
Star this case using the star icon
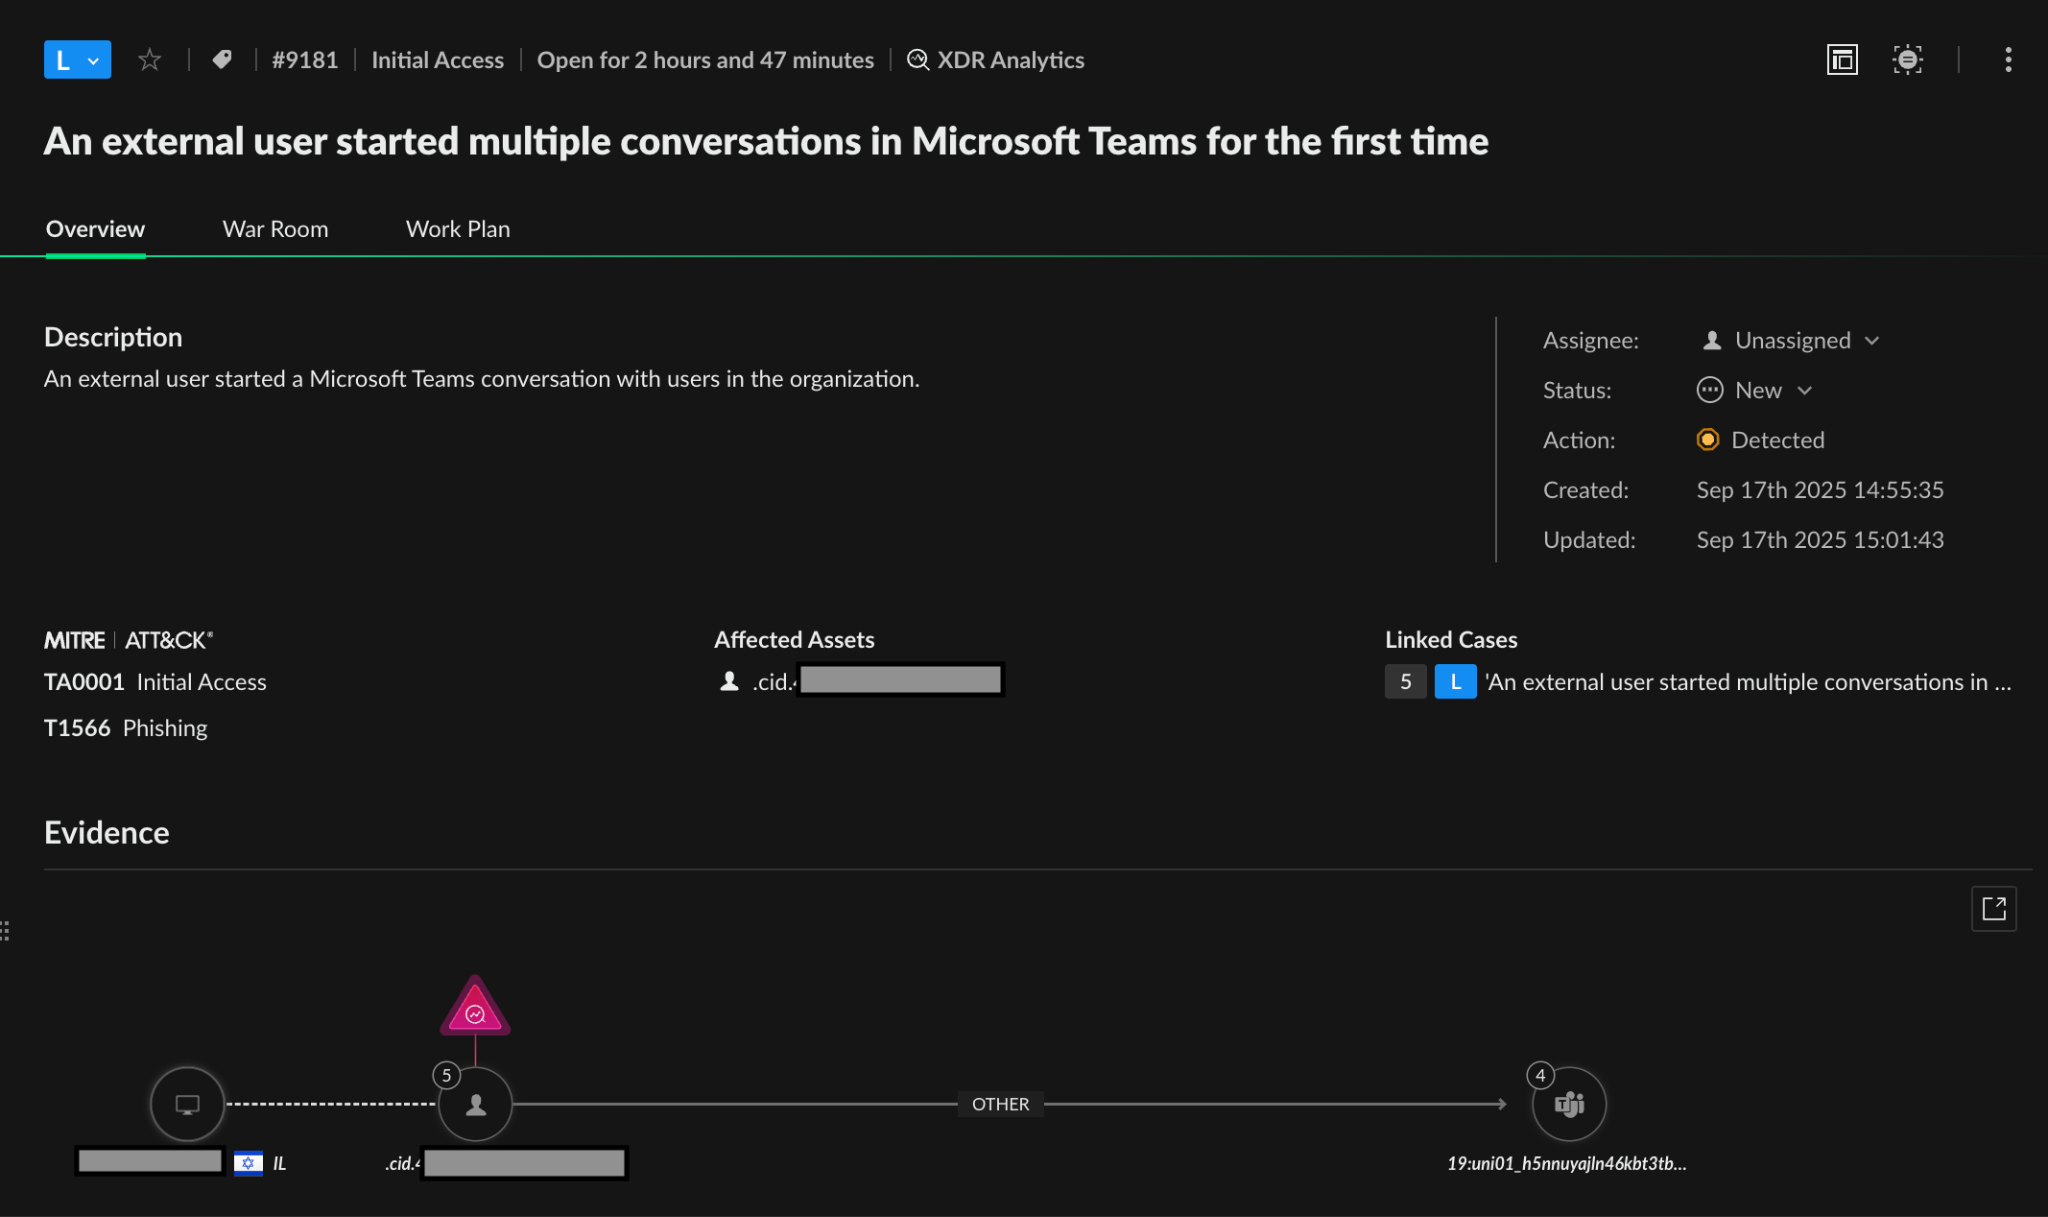coord(150,59)
